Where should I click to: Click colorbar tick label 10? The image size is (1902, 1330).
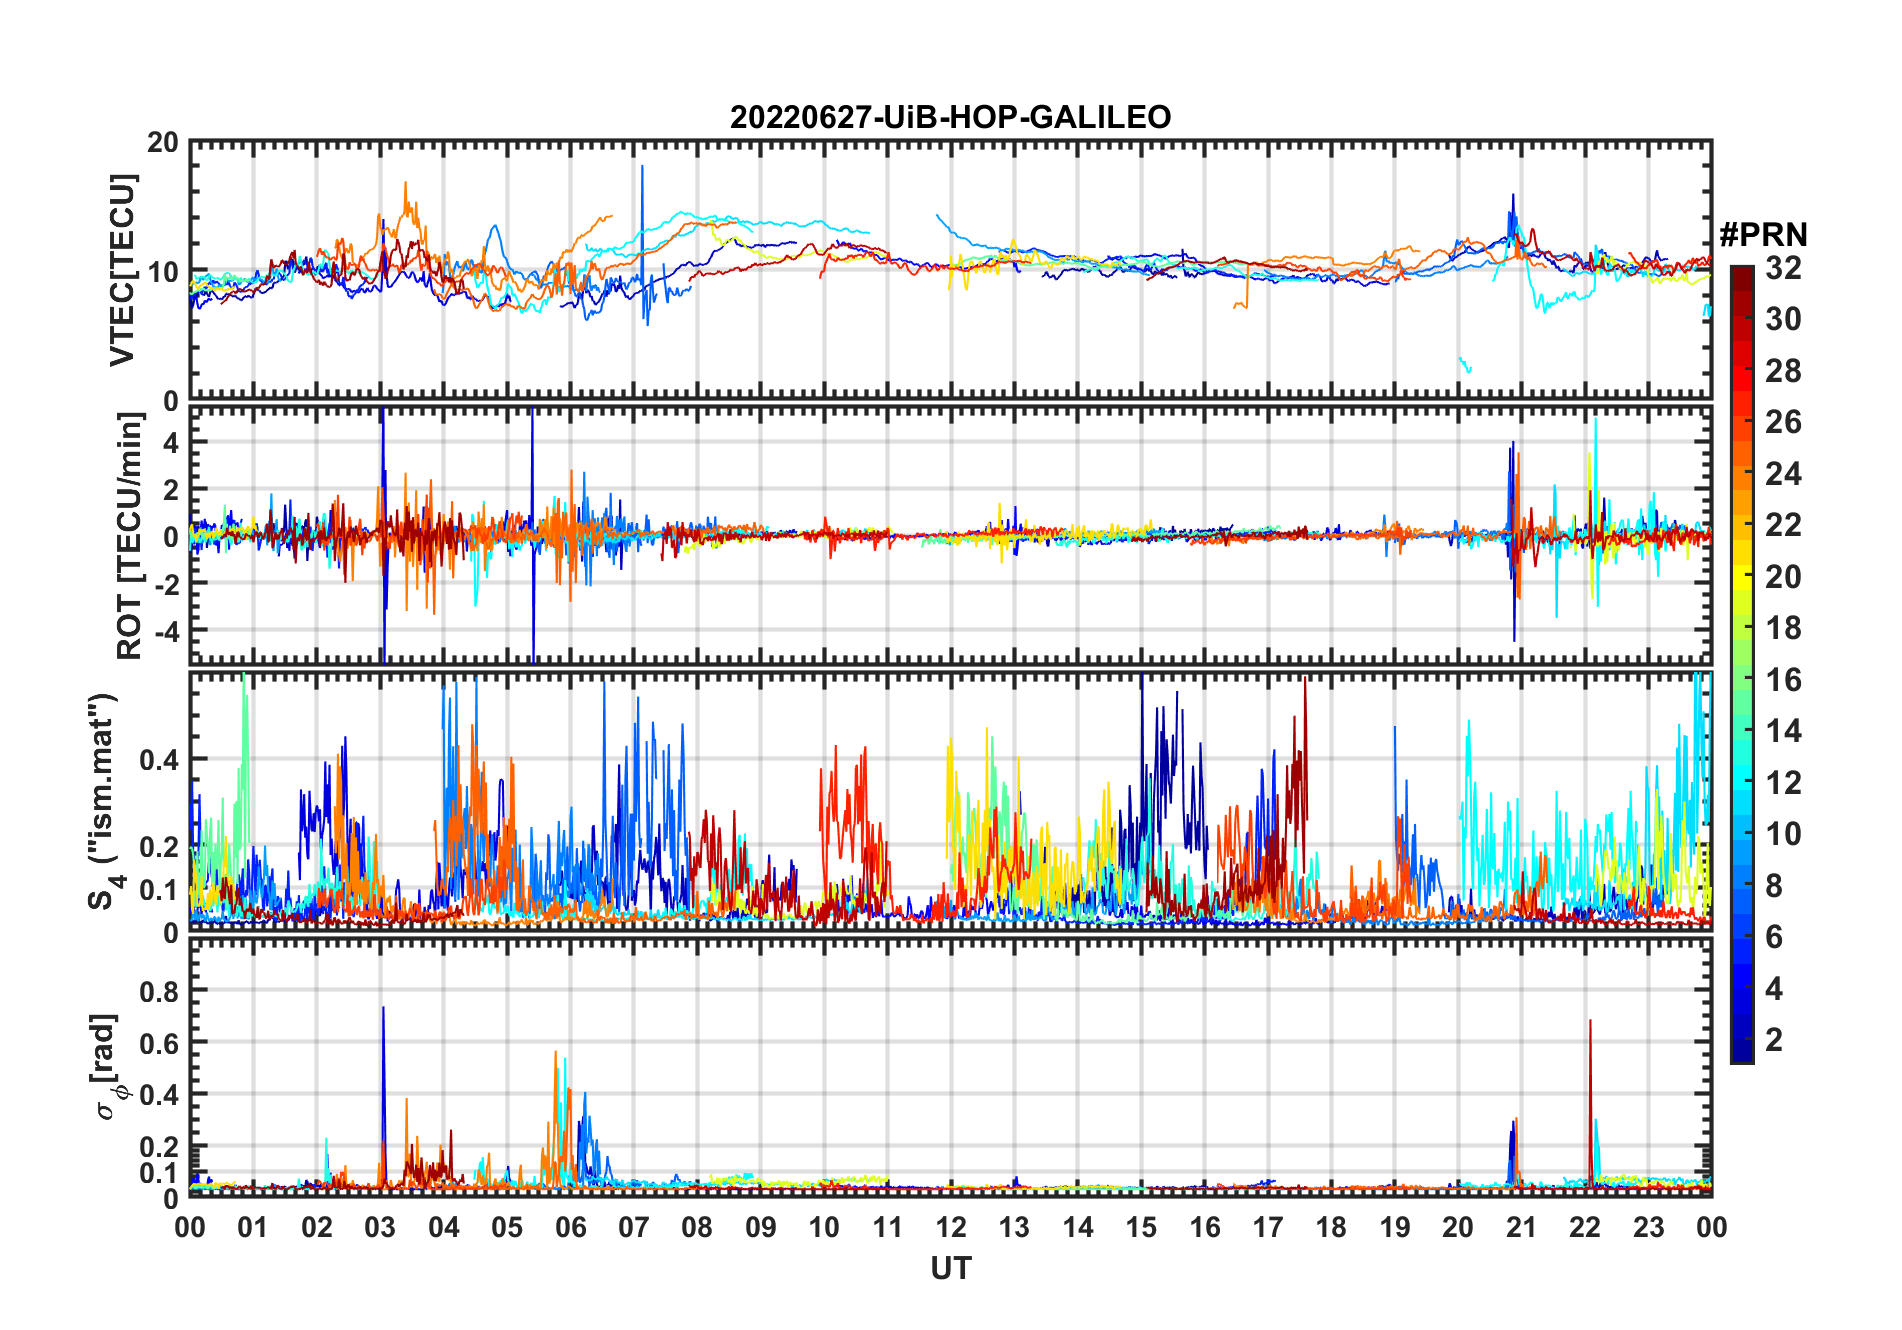click(1783, 834)
